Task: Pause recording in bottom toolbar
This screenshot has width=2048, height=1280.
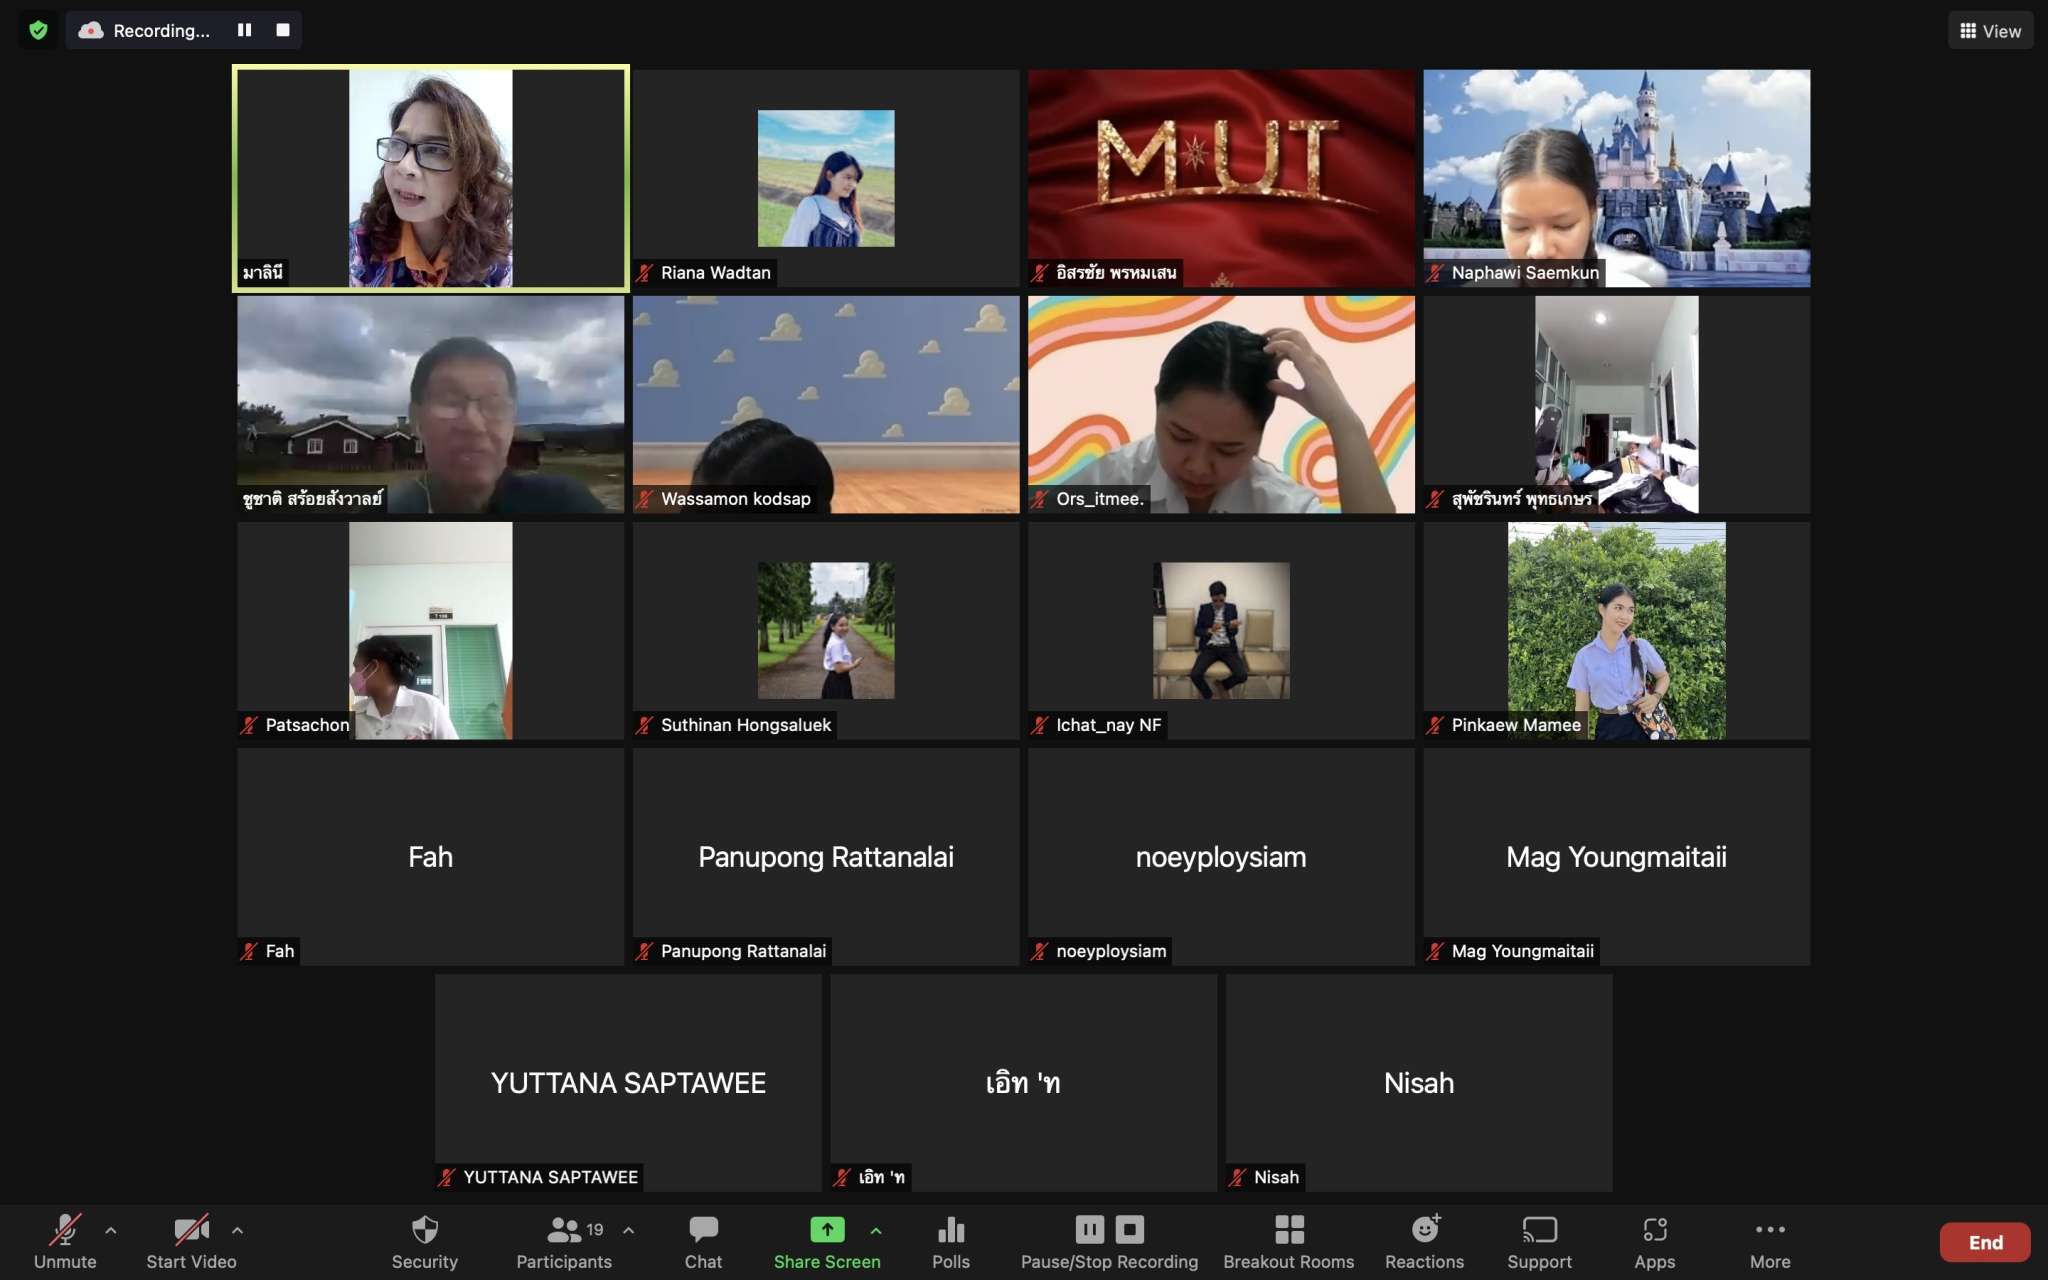Action: (x=1089, y=1229)
